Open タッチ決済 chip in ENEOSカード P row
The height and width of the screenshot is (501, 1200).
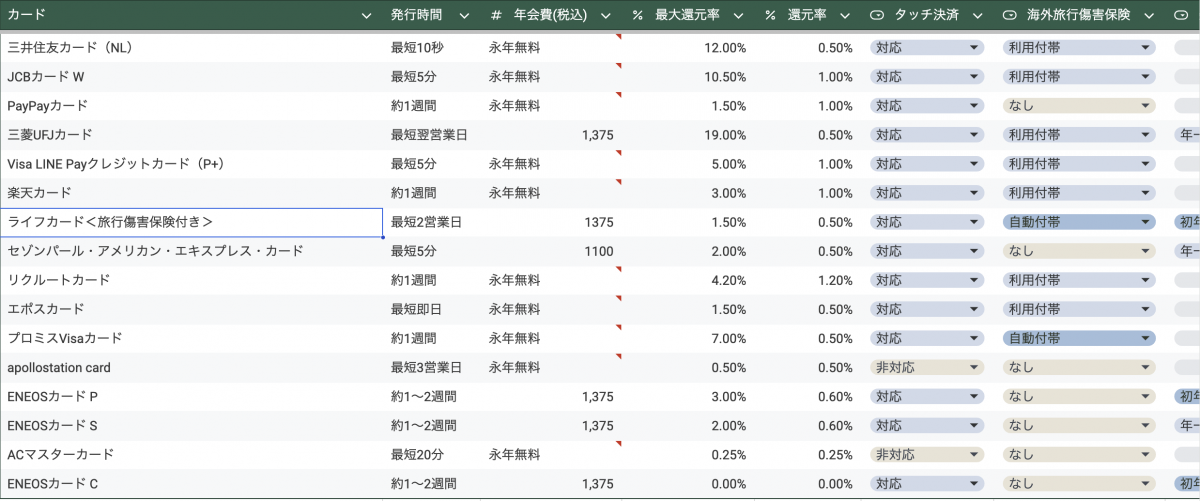click(x=927, y=396)
